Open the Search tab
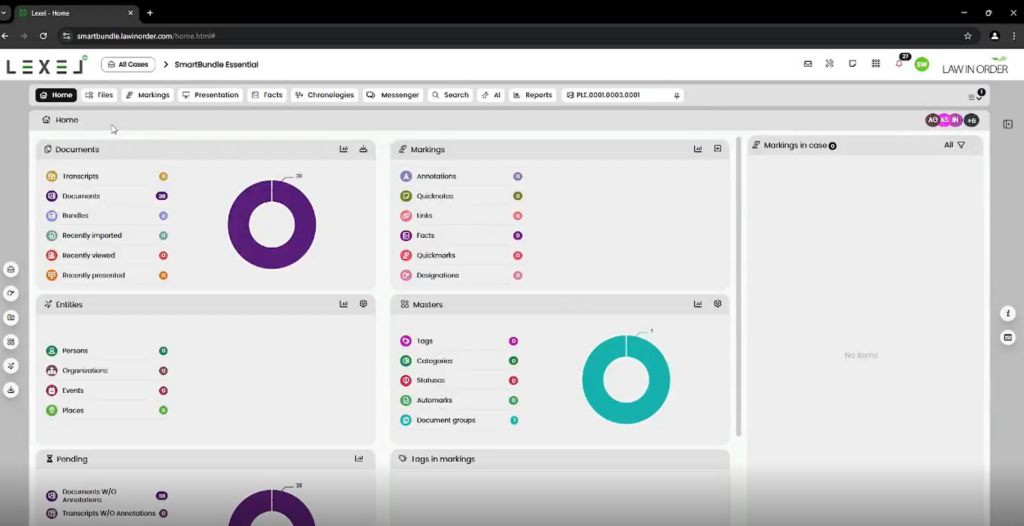This screenshot has height=526, width=1024. (450, 95)
